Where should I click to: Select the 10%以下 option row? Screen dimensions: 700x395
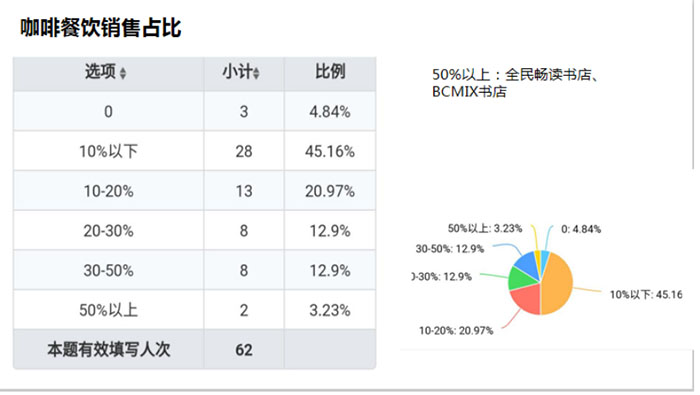pos(195,151)
